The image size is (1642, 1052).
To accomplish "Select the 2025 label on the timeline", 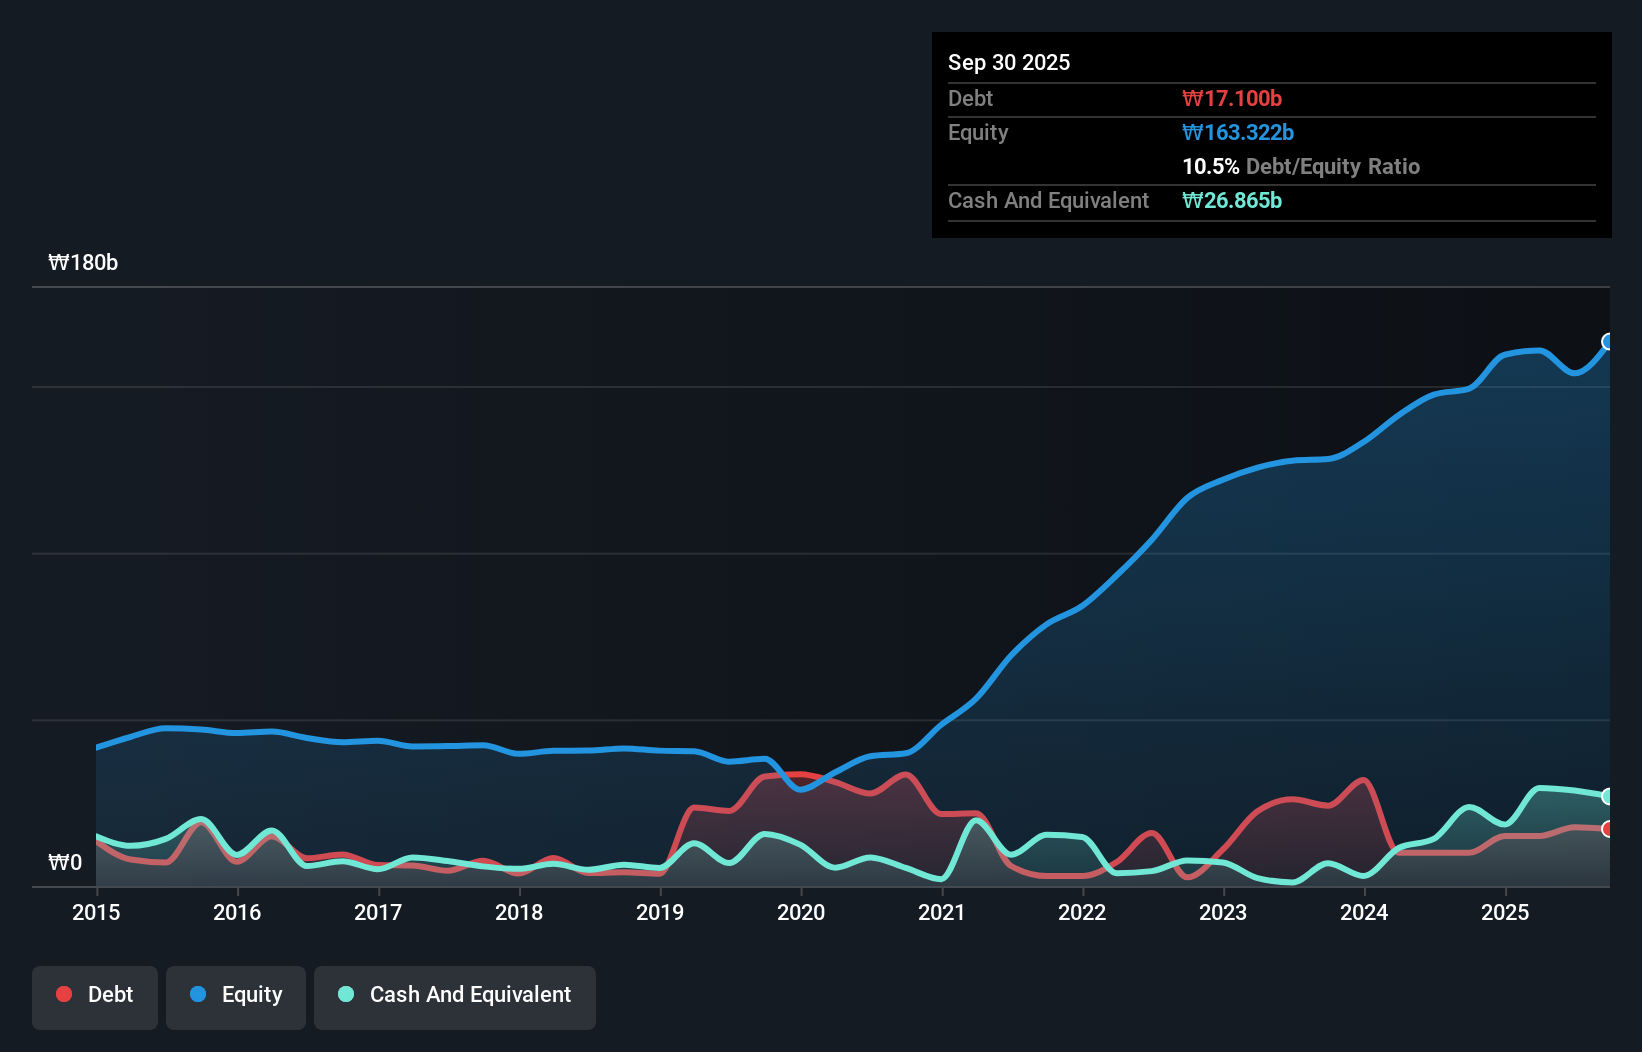I will coord(1506,913).
